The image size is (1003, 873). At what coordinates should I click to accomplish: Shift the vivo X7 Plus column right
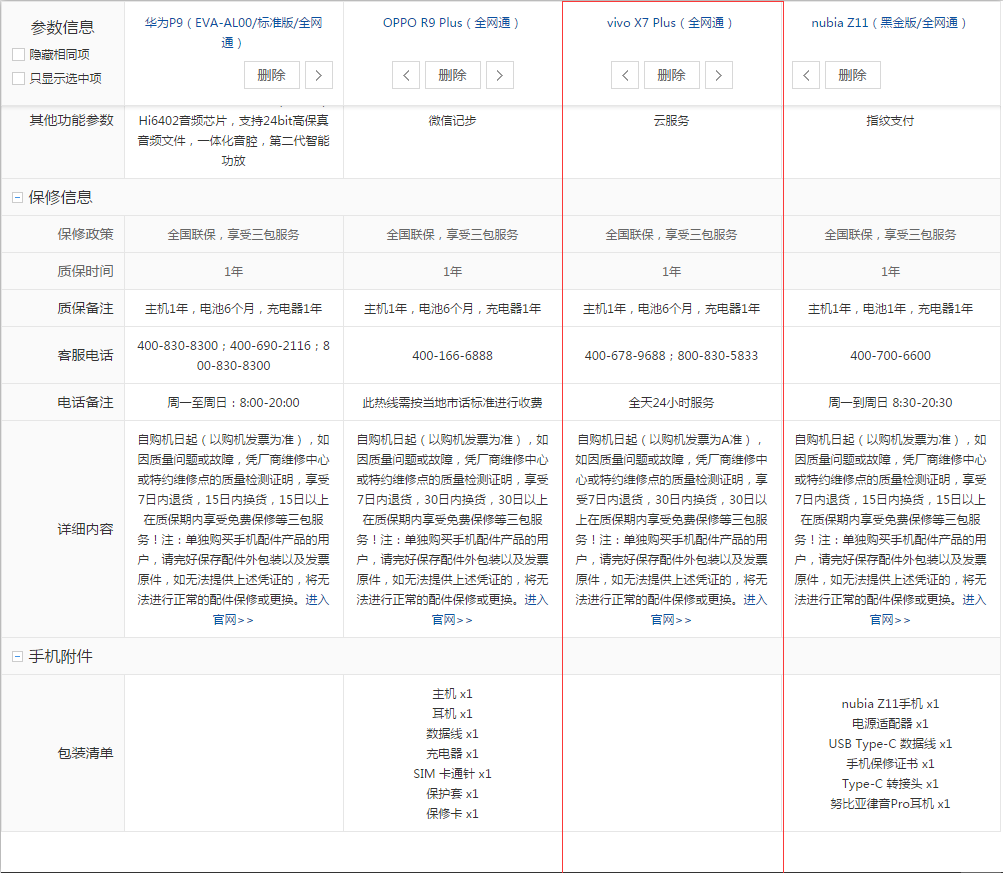coord(718,75)
